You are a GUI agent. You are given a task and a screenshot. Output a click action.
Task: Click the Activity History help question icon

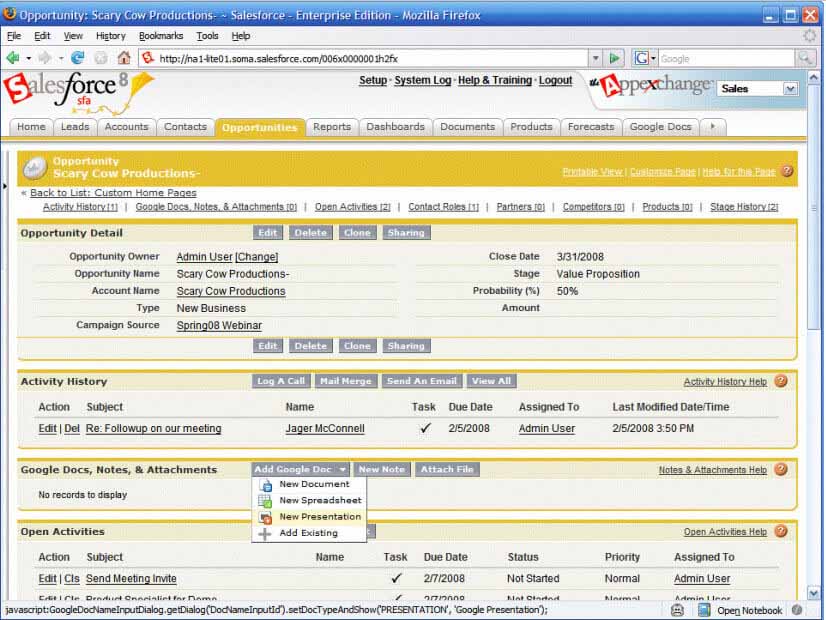(x=781, y=381)
